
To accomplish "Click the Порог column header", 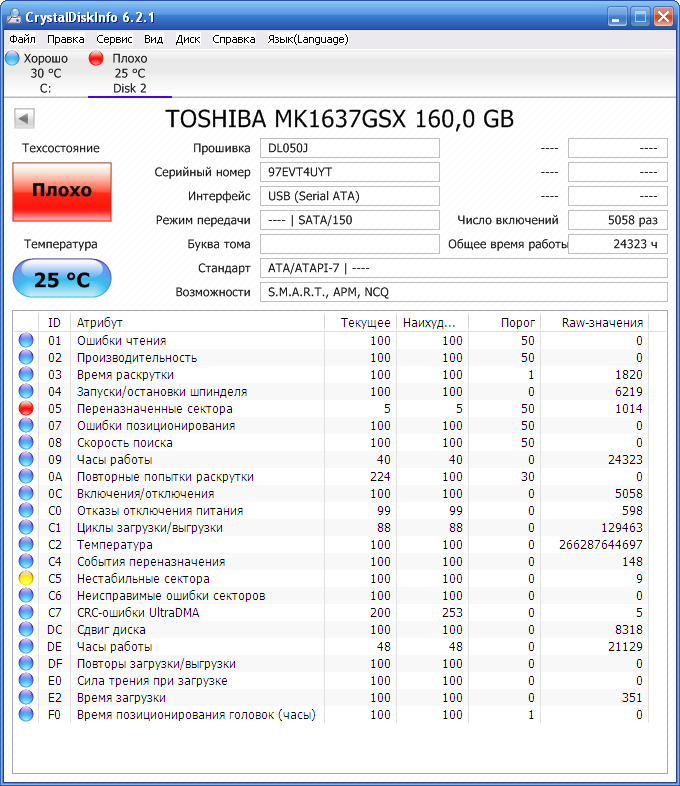I will pyautogui.click(x=505, y=322).
